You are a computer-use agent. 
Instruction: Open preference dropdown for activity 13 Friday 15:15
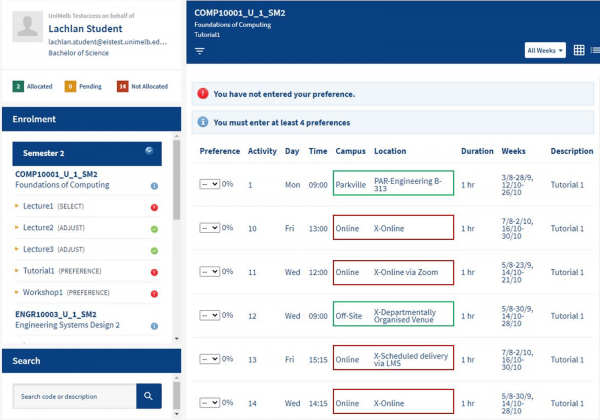[209, 359]
